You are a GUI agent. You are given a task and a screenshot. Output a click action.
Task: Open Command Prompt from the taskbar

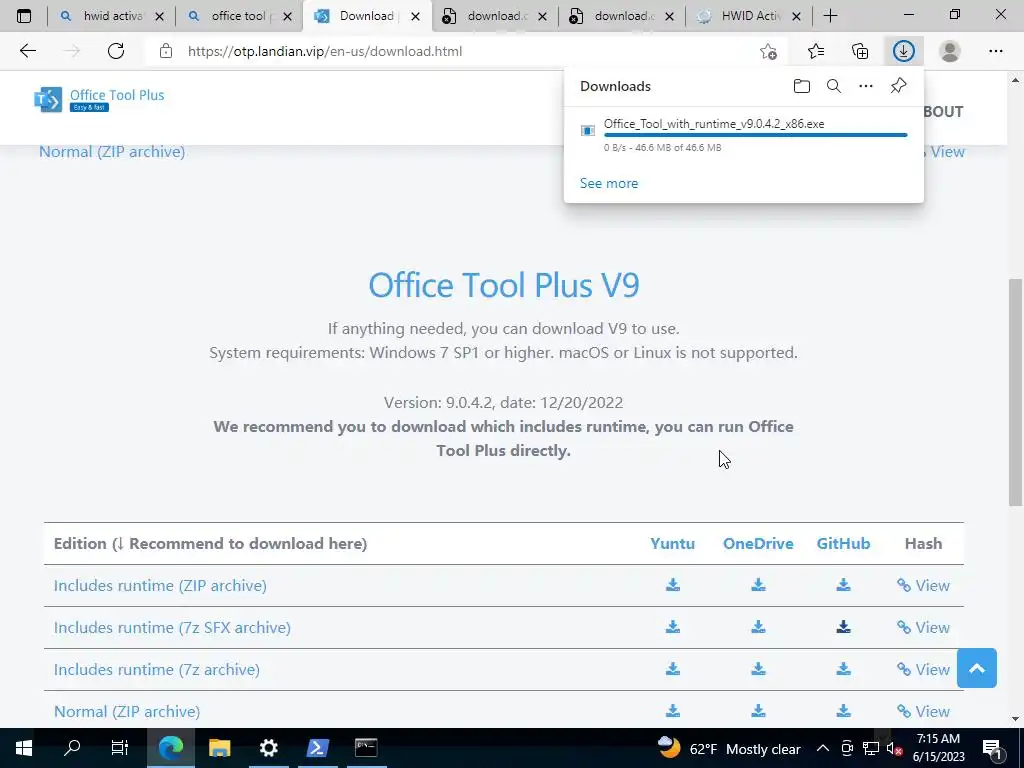(366, 748)
